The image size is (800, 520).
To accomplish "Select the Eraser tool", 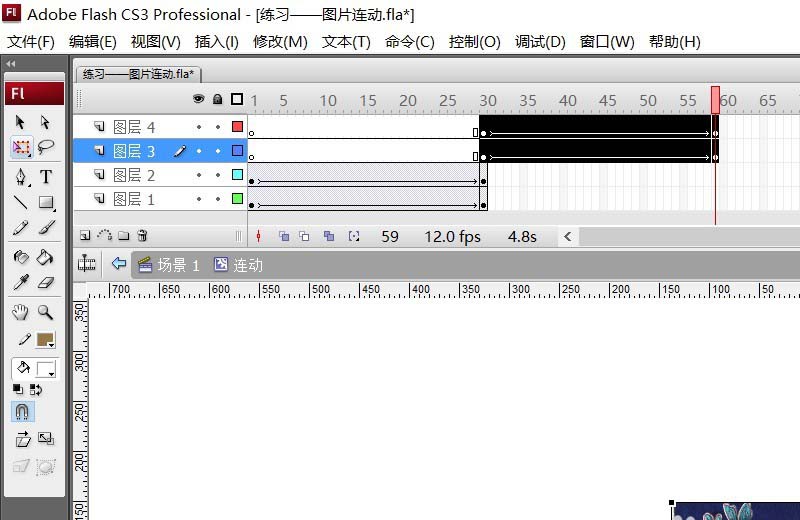I will tap(46, 282).
